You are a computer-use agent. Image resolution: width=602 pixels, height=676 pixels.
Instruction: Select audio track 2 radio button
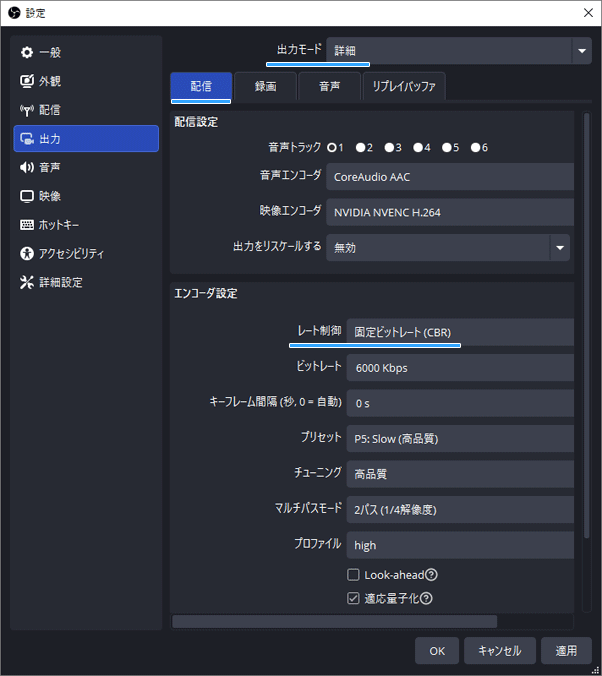(361, 148)
